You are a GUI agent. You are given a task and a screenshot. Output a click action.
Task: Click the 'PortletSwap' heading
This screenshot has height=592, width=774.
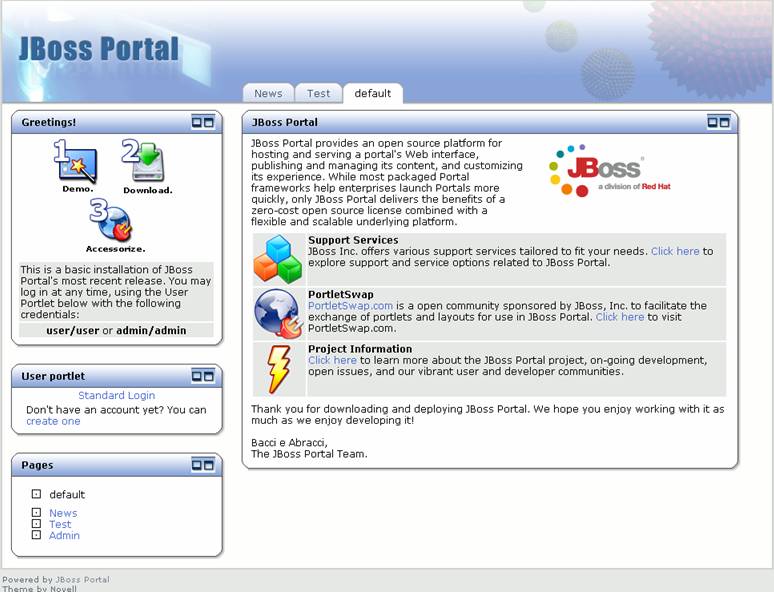click(x=341, y=295)
